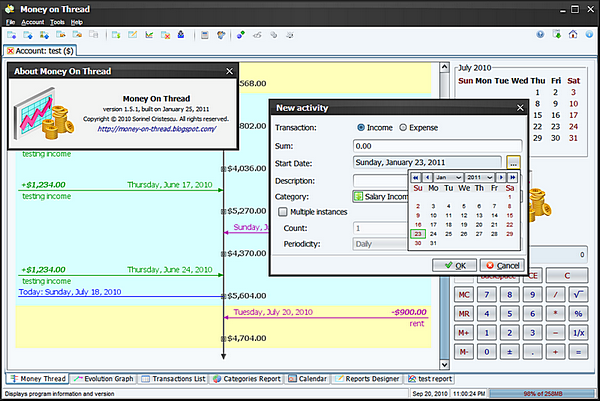Screen dimensions: 600x401
Task: Click the blue help question mark icon
Action: 540,34
